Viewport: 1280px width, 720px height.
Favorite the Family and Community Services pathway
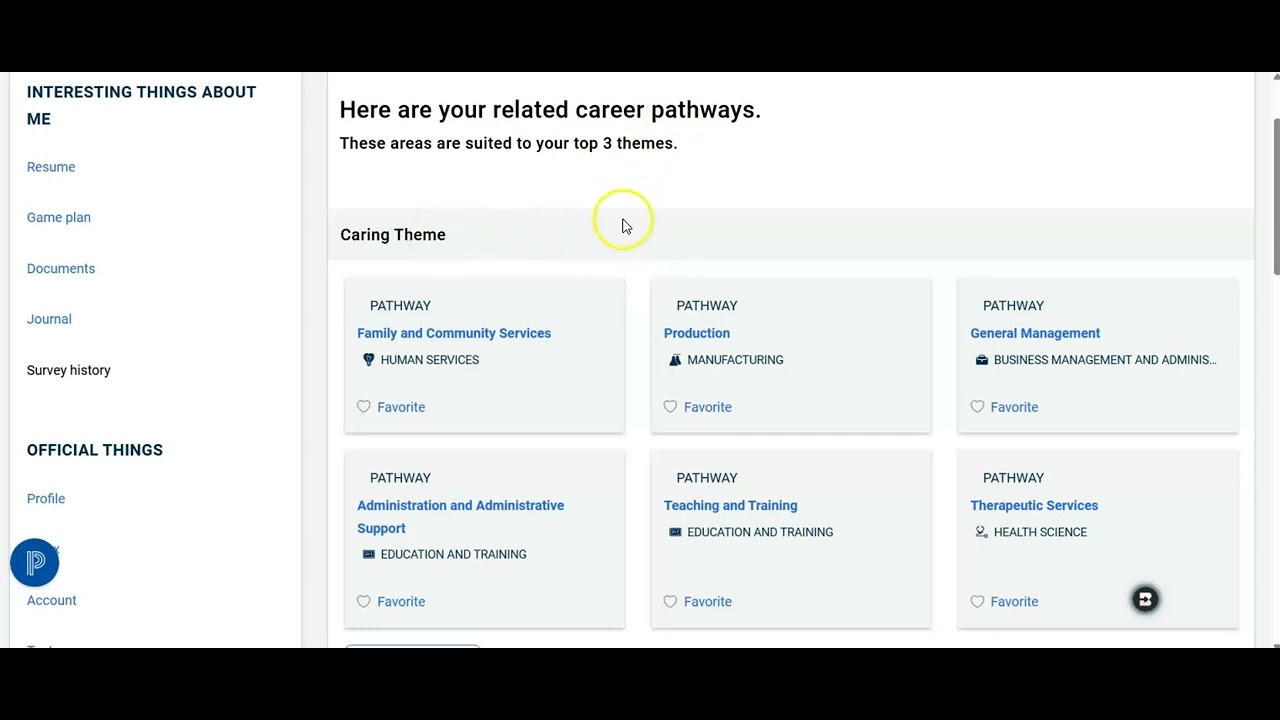(x=391, y=407)
